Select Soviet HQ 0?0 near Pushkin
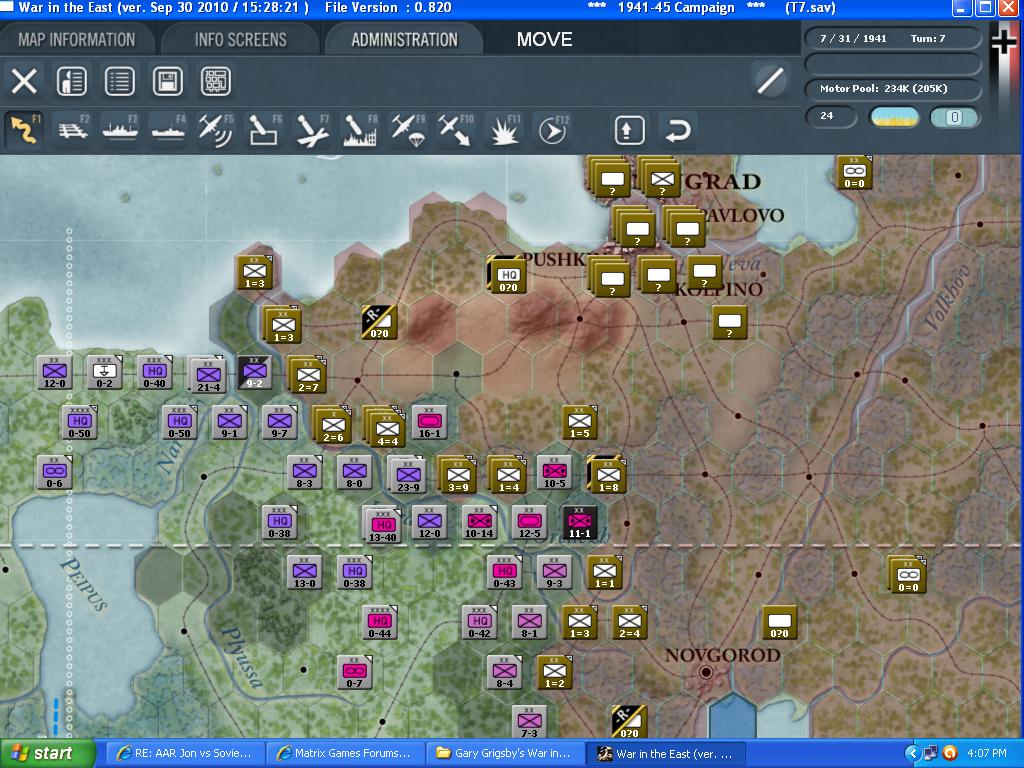 tap(507, 274)
